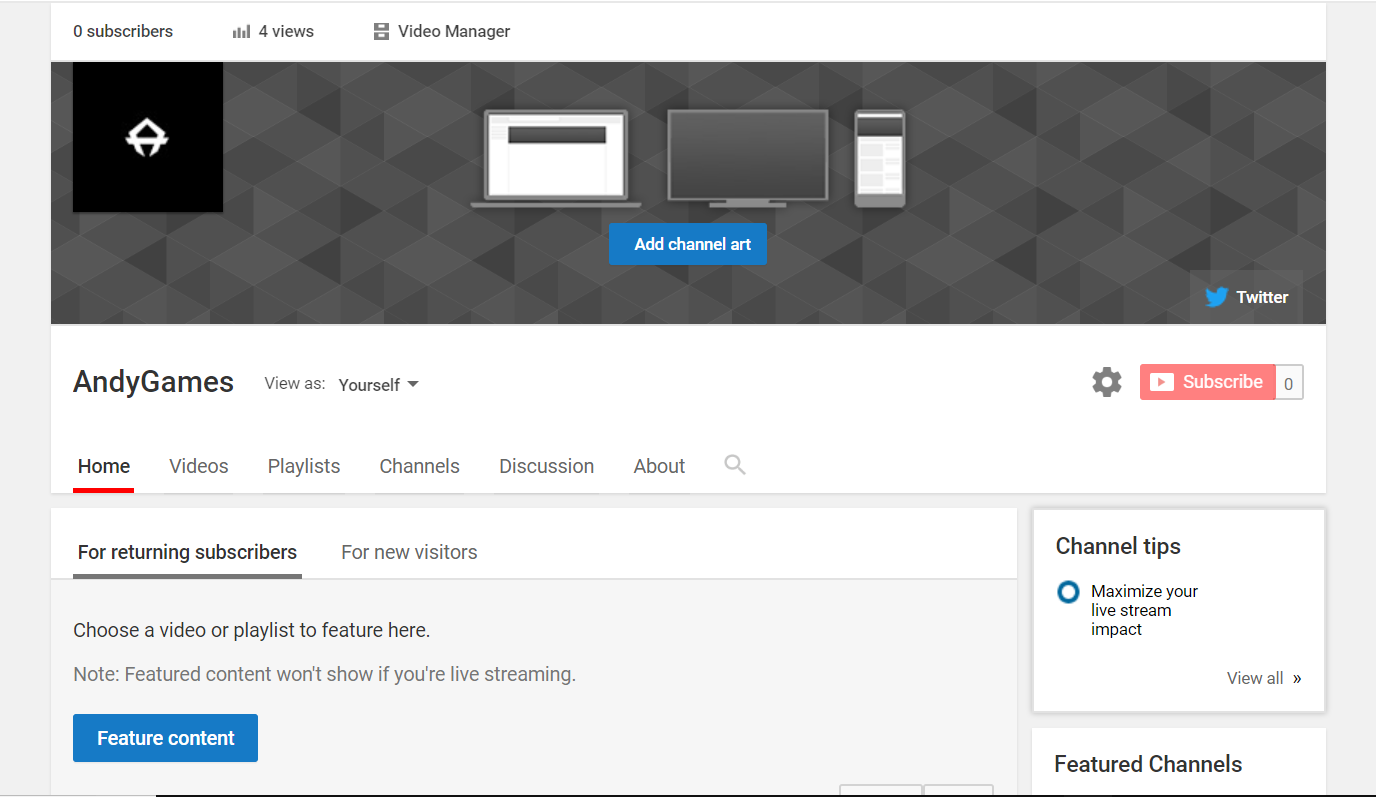Click the TV preview image on banner

tap(748, 158)
